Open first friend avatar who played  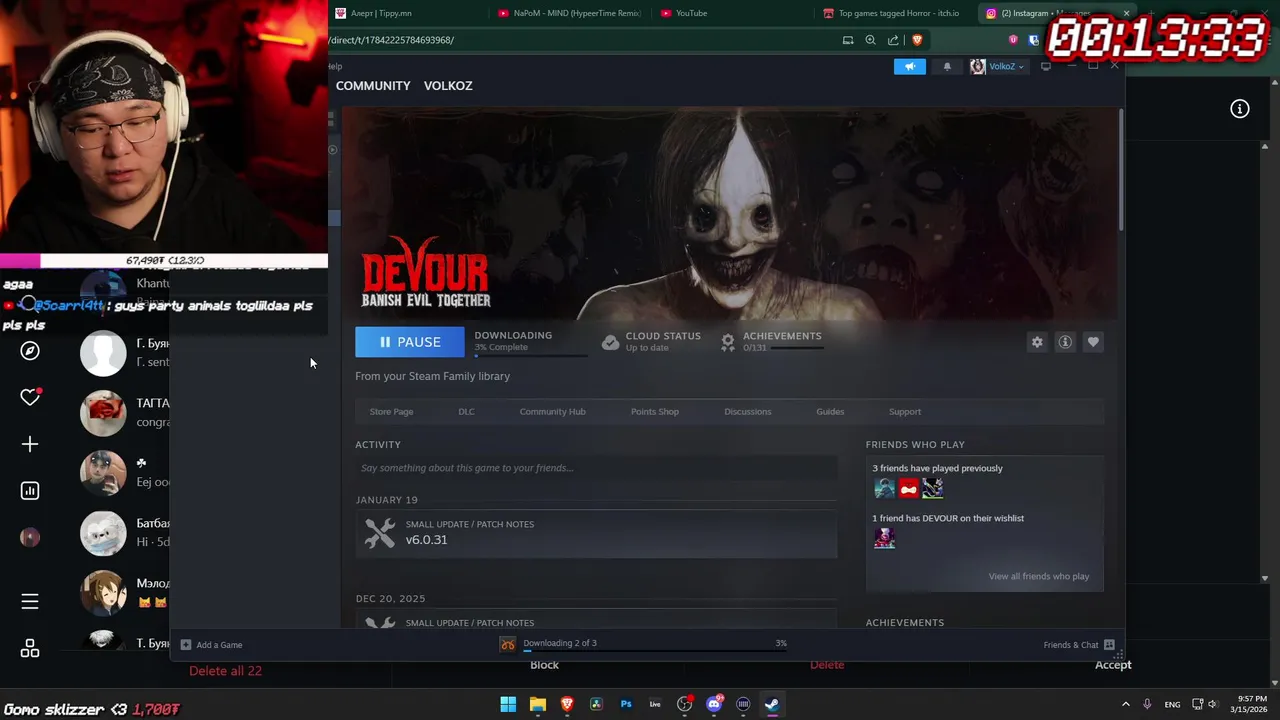click(884, 488)
